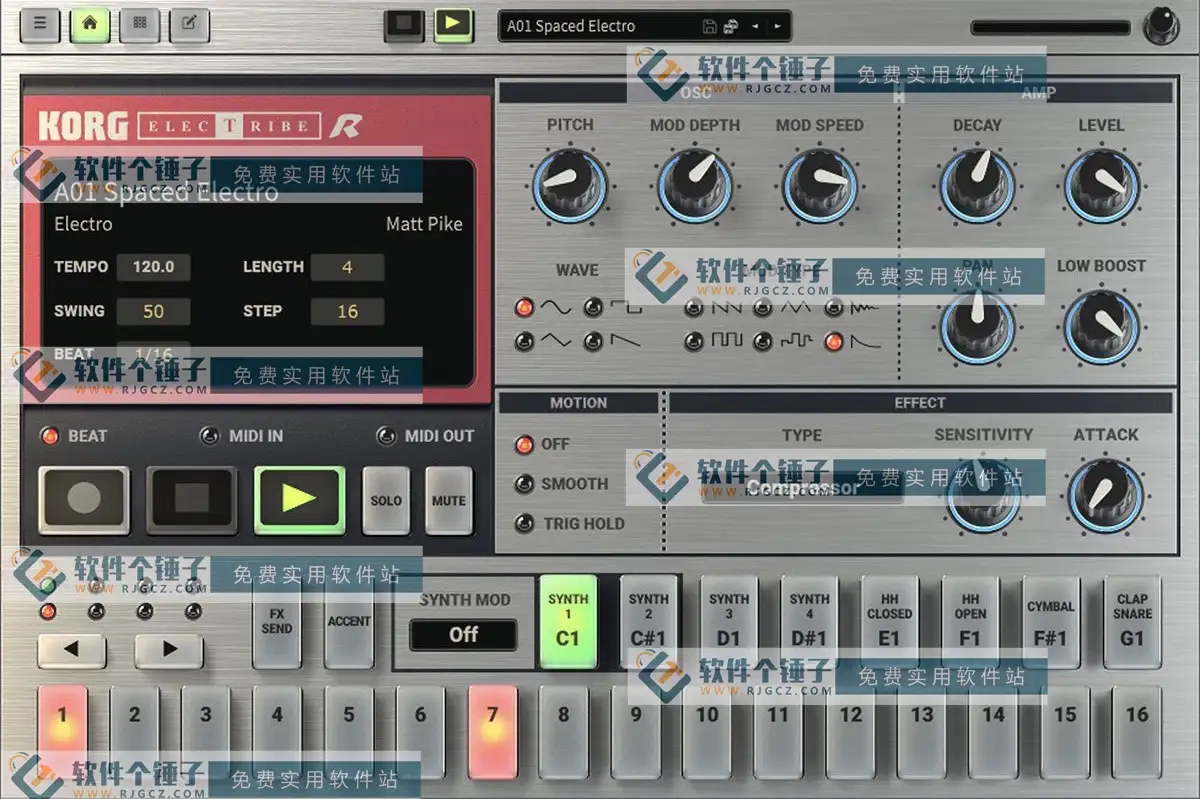Click the large stop button beside record
Screen dimensions: 1200x799
click(192, 499)
